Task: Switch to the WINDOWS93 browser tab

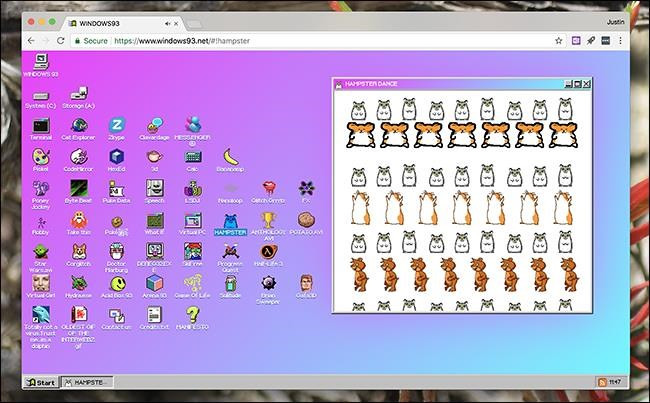Action: [120, 21]
